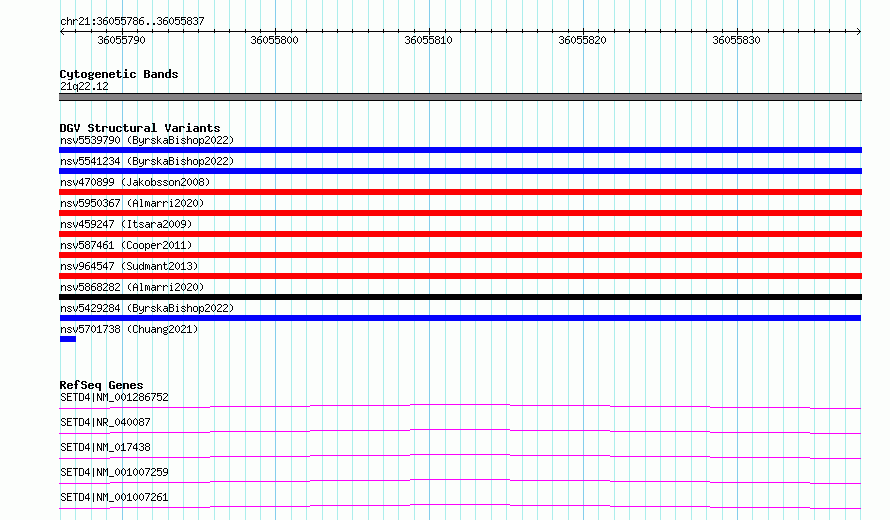Open SETD4|NM_001286752 transcript label
Image resolution: width=890 pixels, height=520 pixels.
[114, 397]
